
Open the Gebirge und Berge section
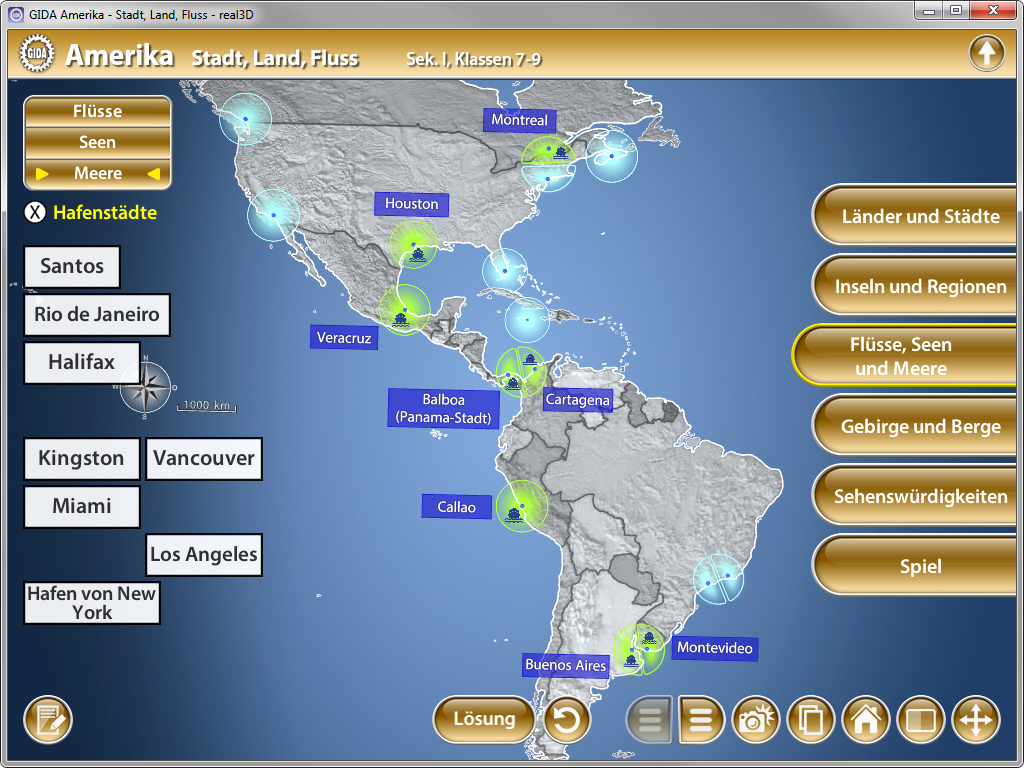tap(920, 427)
